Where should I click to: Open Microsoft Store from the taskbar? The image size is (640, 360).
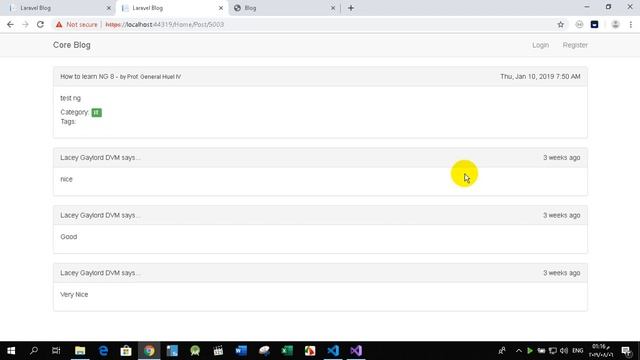click(126, 351)
